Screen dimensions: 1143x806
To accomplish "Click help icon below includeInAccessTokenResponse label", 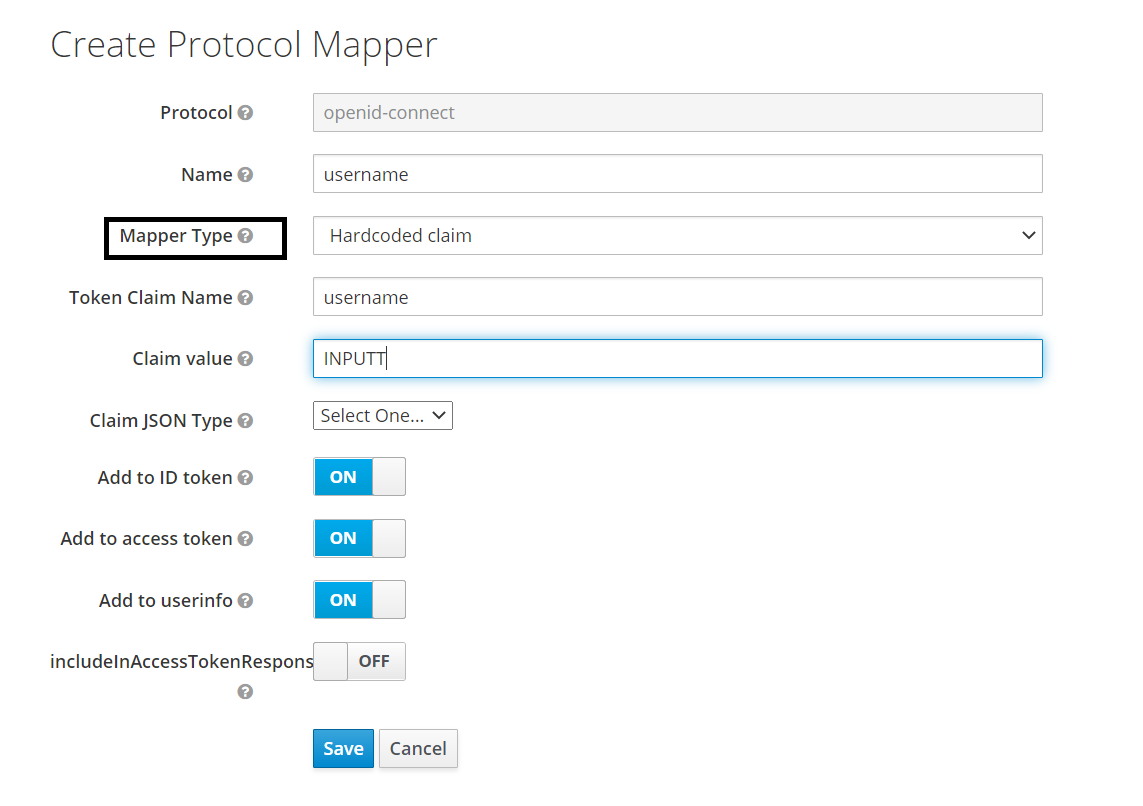I will click(245, 692).
